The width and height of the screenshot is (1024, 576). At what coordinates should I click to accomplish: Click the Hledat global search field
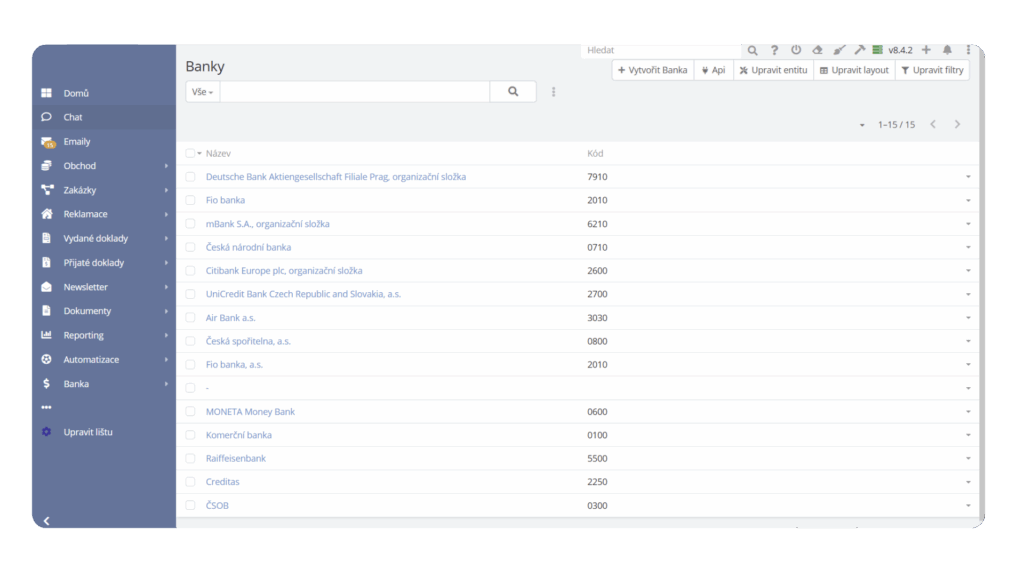[660, 50]
